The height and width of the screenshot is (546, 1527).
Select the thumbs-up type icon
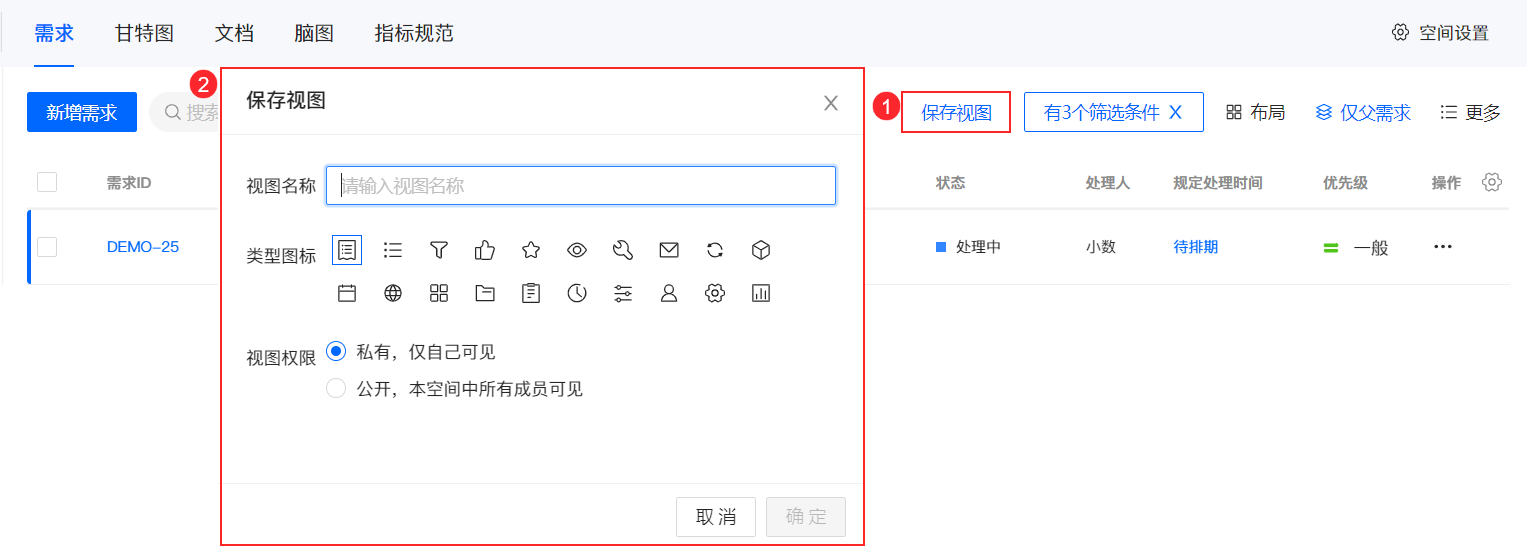point(485,250)
